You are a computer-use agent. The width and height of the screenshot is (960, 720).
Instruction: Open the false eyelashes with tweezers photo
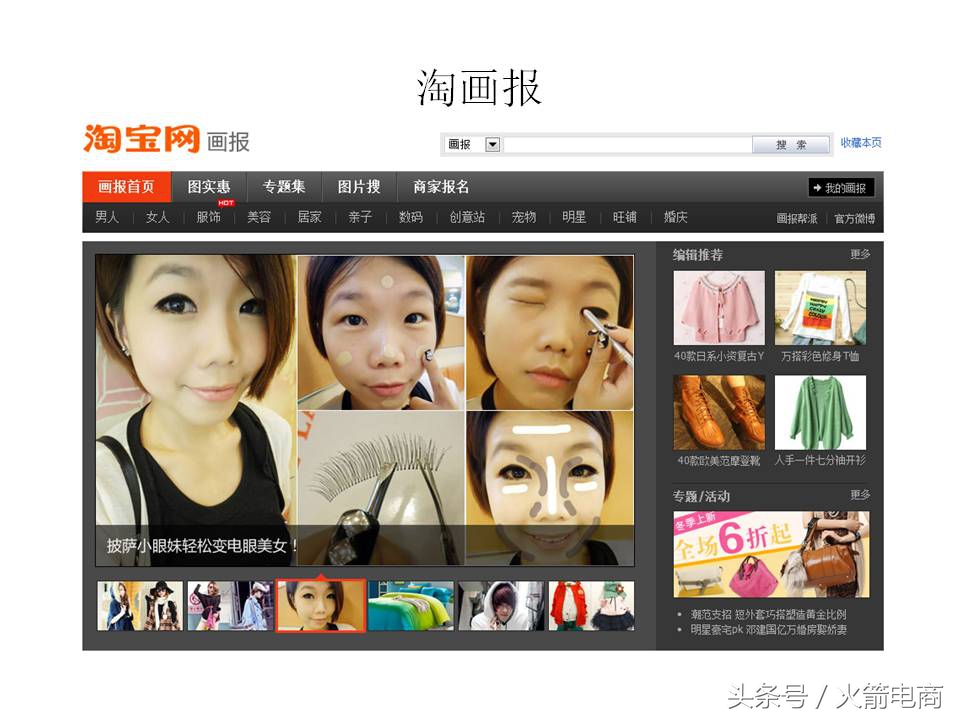click(x=381, y=488)
